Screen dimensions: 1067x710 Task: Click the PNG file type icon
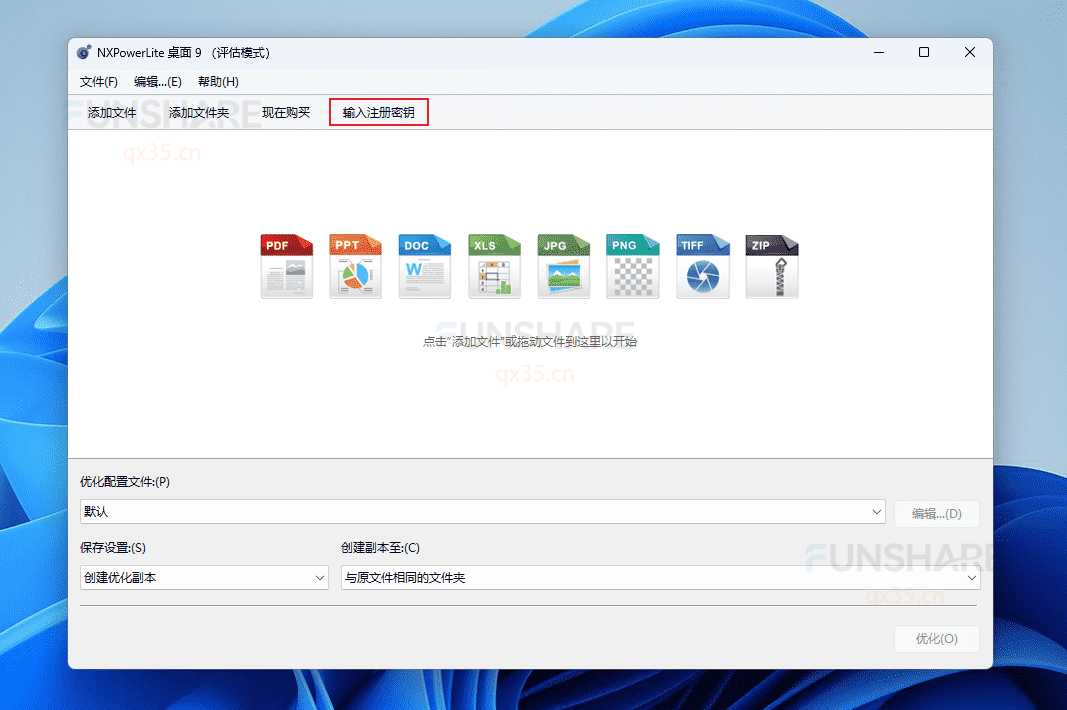(x=633, y=266)
